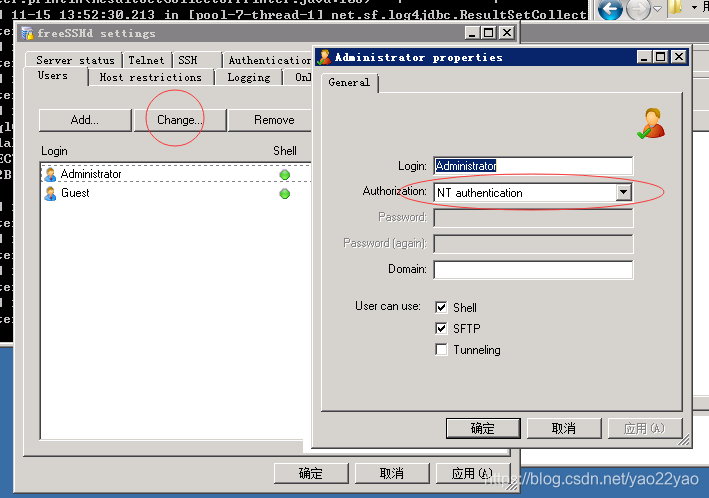
Task: Maximize the freeSSHd settings window
Action: click(x=488, y=33)
